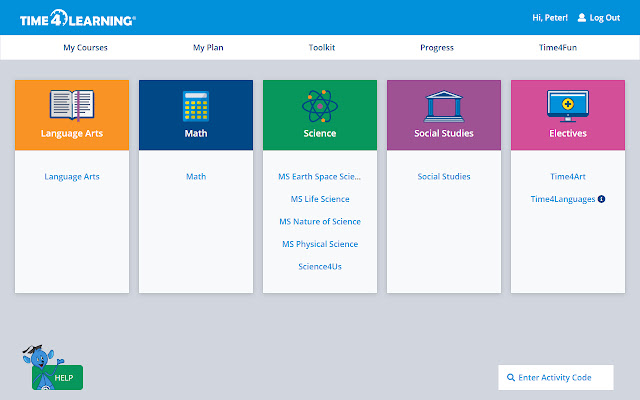Image resolution: width=640 pixels, height=400 pixels.
Task: Click the green Science header title
Action: click(320, 133)
